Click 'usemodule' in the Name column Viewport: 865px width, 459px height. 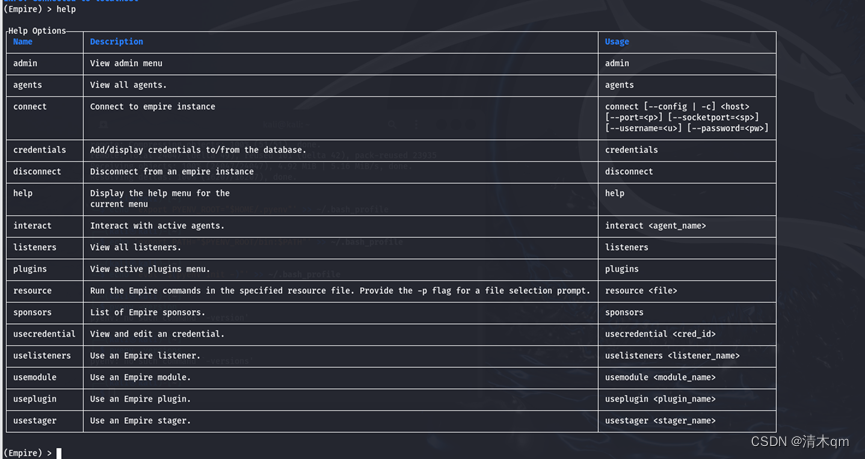35,377
